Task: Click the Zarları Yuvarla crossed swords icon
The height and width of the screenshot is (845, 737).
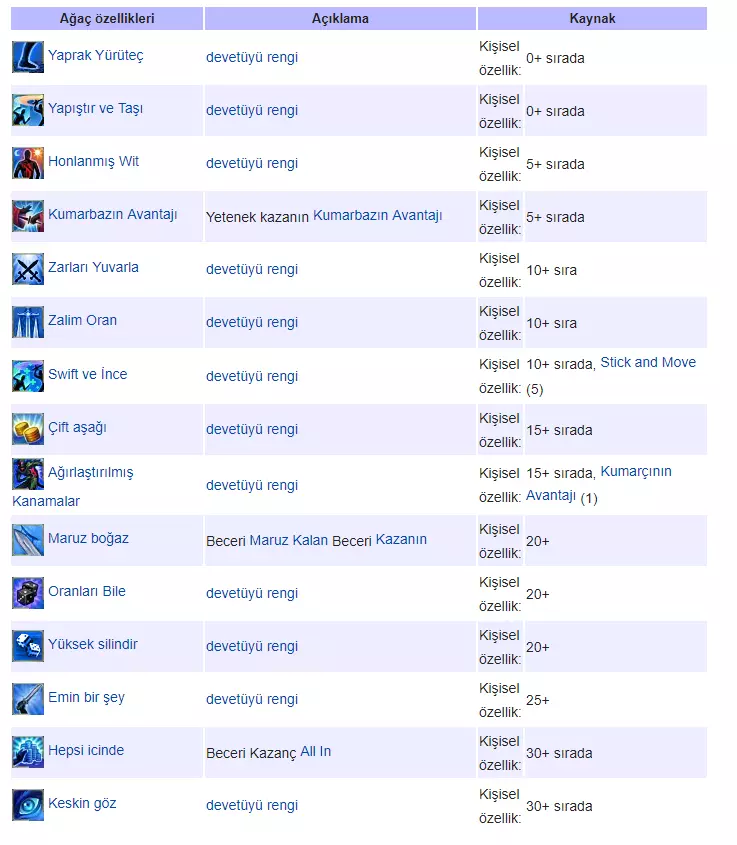Action: click(28, 269)
